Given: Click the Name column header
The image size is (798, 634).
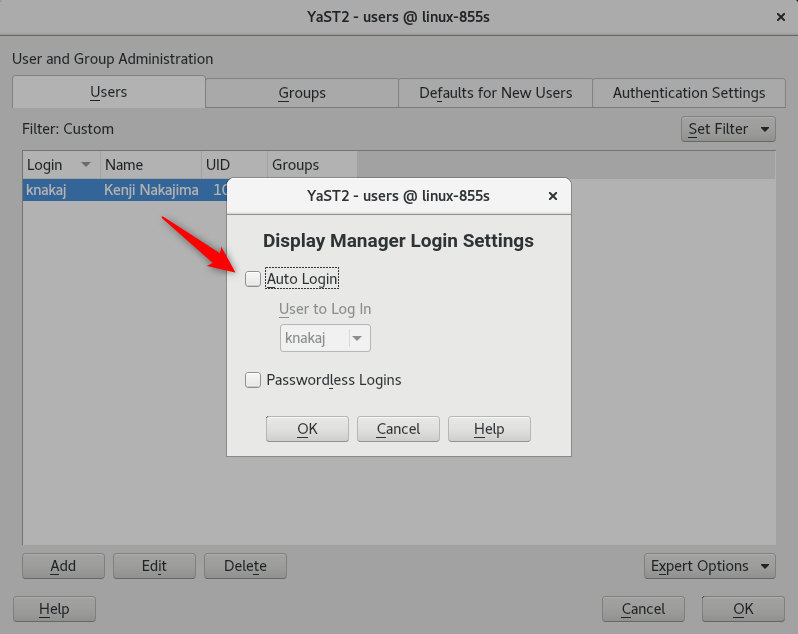Looking at the screenshot, I should coord(151,165).
